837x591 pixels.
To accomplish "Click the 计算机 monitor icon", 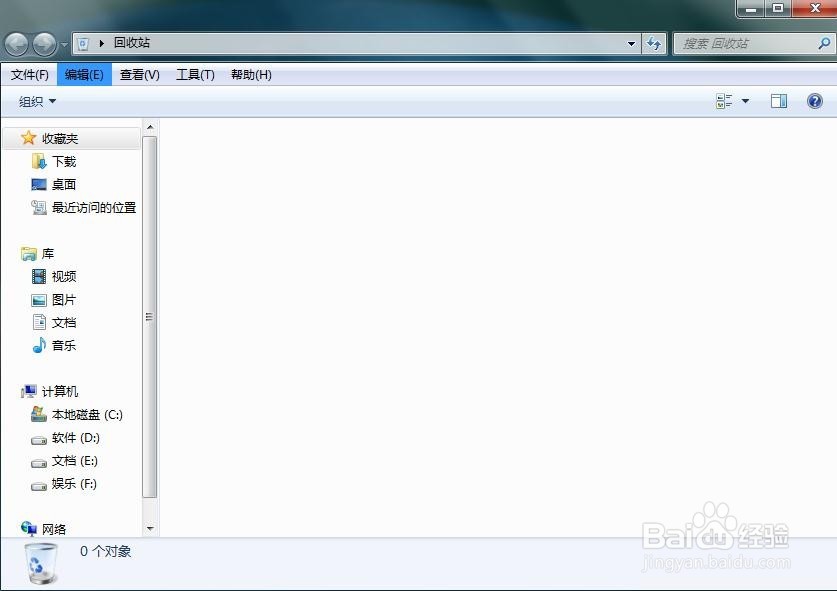I will (29, 391).
